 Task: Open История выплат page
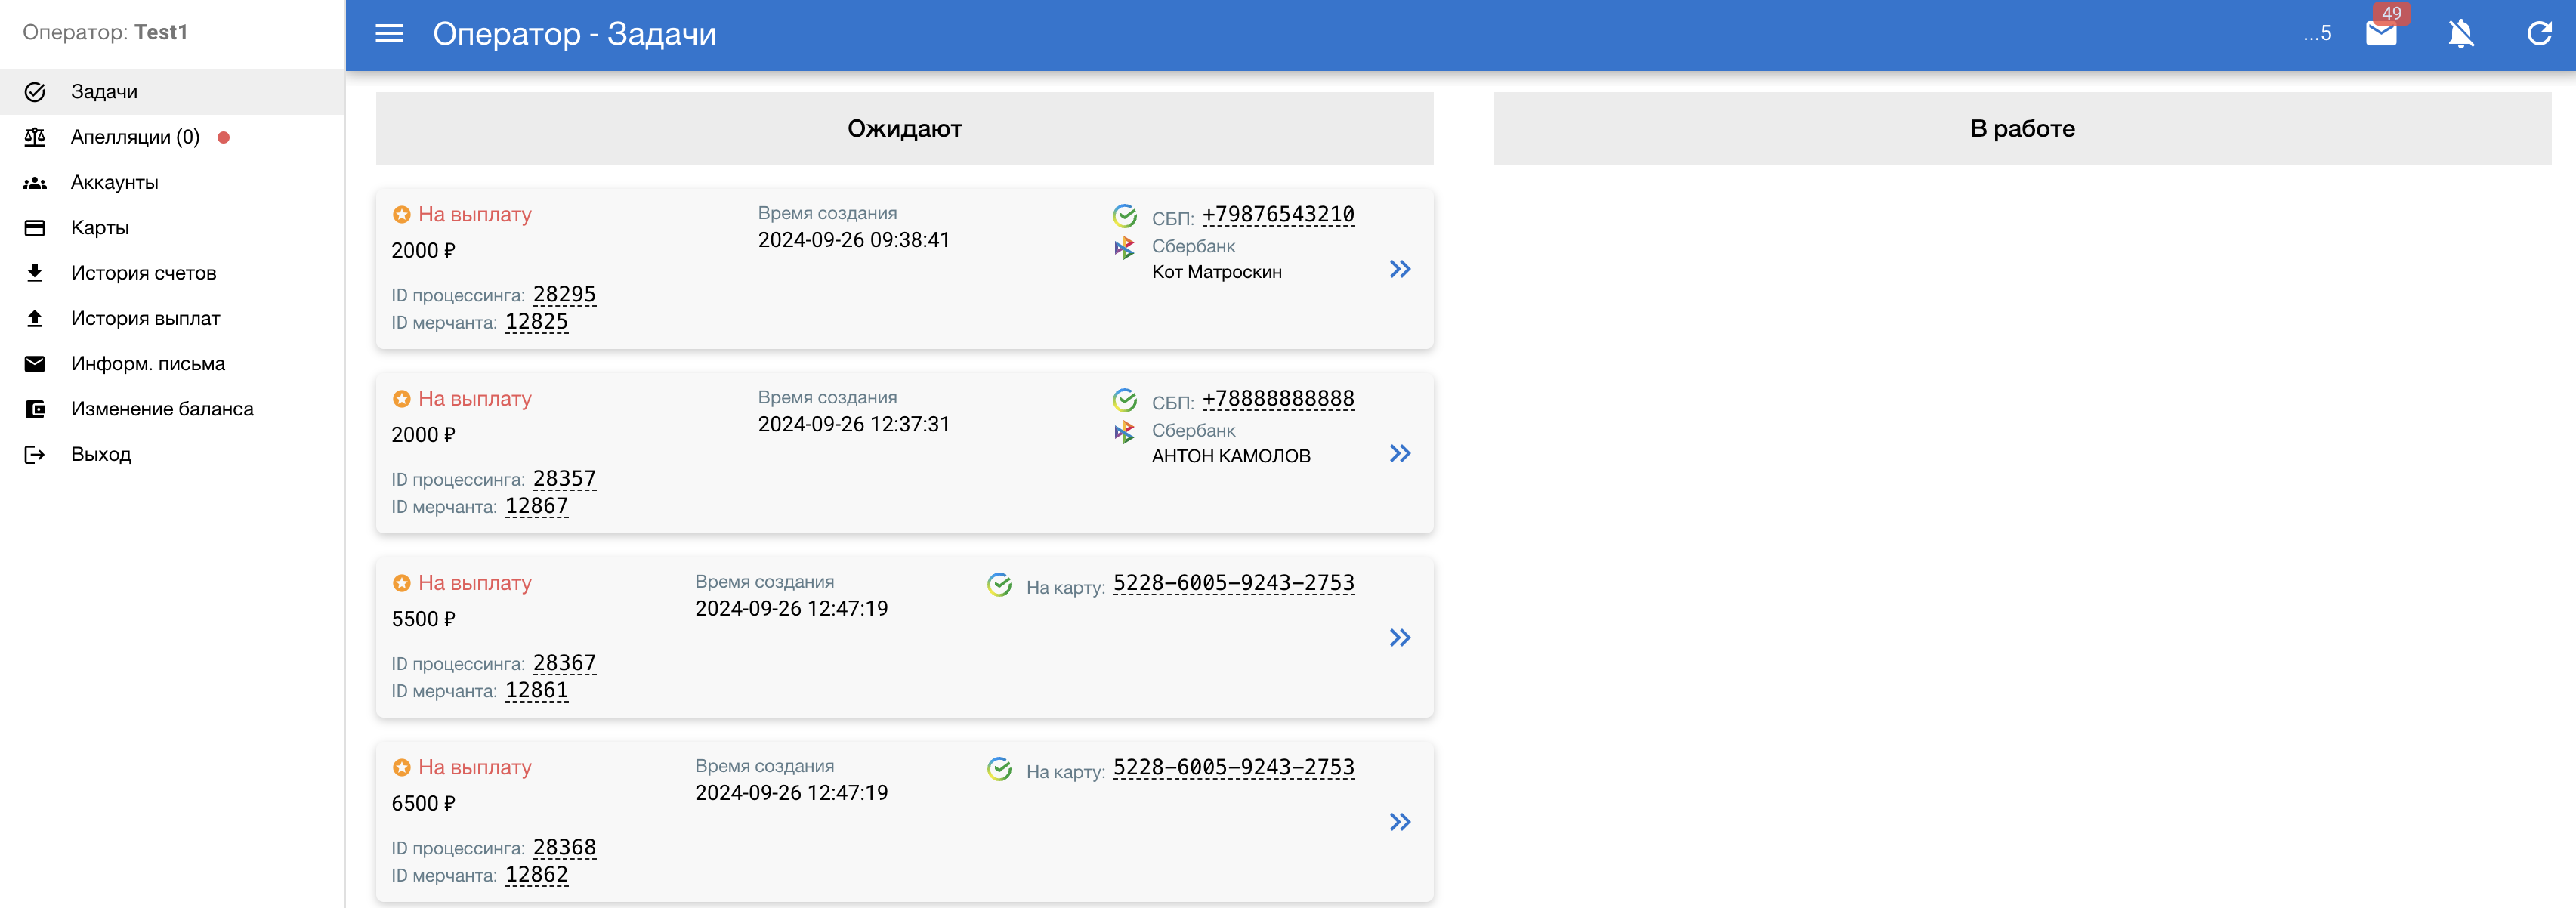[x=145, y=318]
